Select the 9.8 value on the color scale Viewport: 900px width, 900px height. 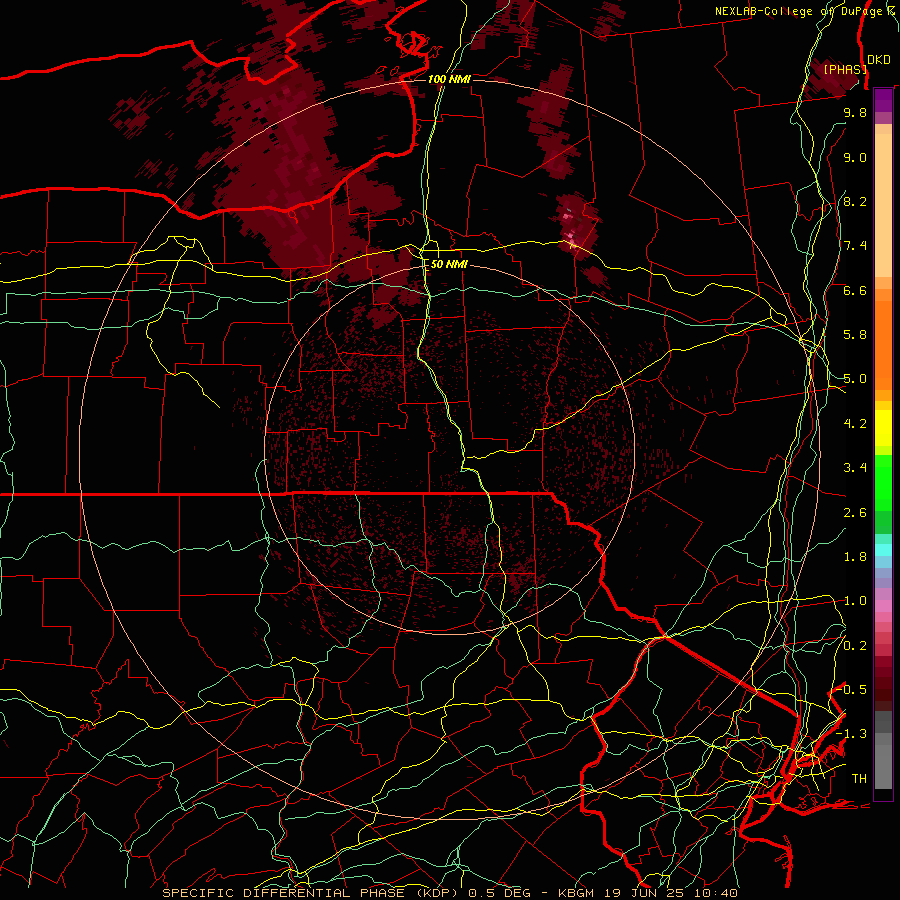click(x=855, y=112)
